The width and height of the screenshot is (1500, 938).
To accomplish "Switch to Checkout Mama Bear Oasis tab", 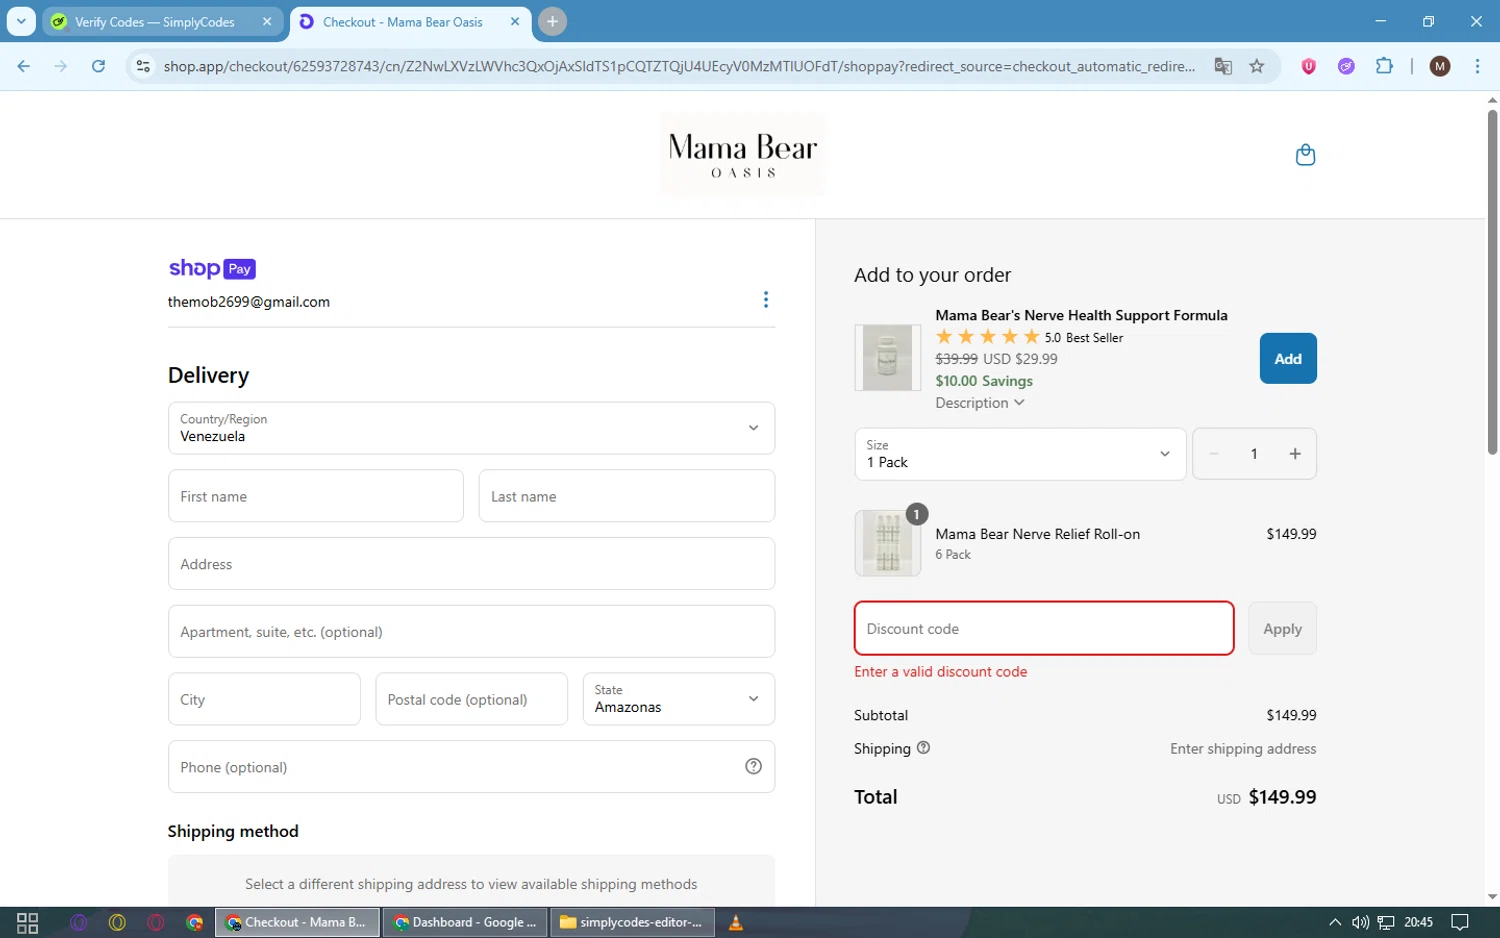I will coord(410,21).
